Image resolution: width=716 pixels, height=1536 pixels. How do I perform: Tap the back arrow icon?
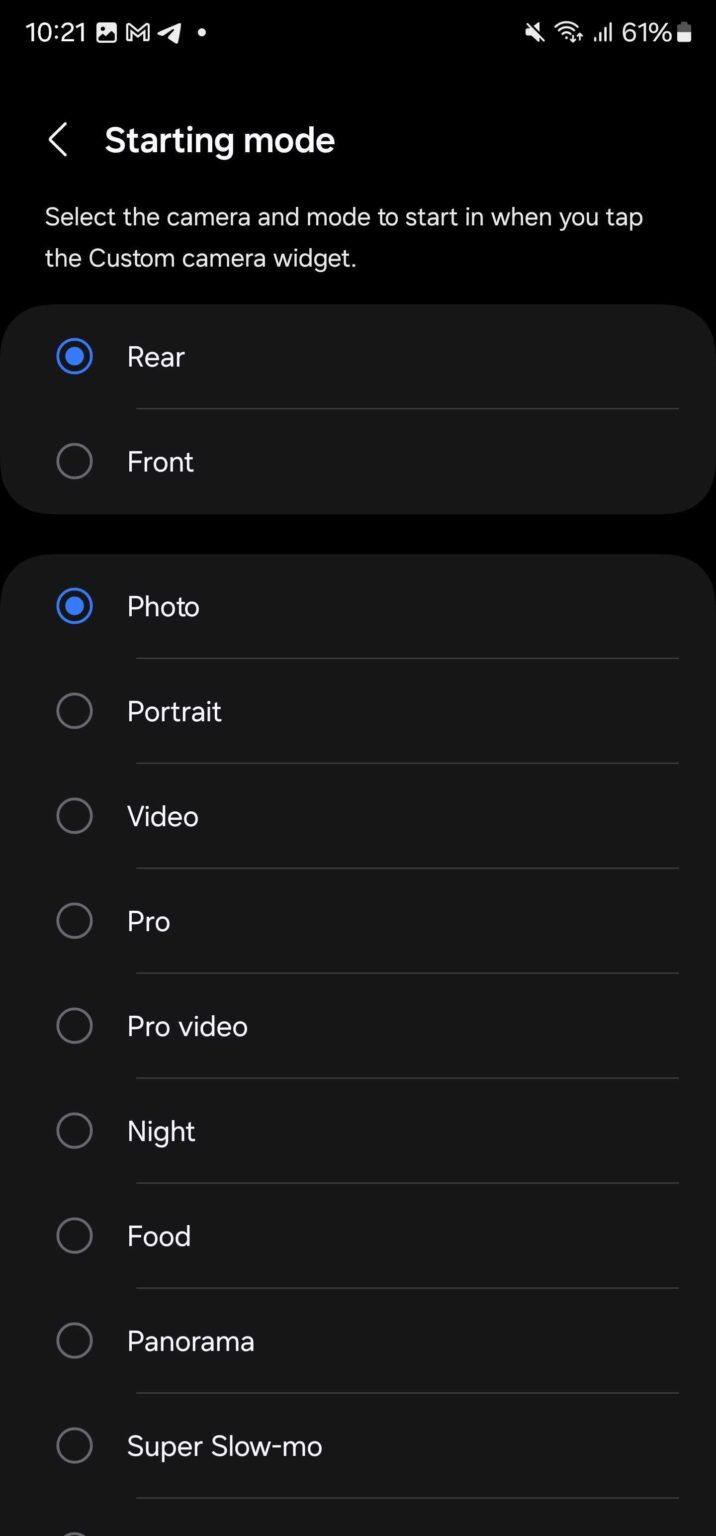[58, 140]
